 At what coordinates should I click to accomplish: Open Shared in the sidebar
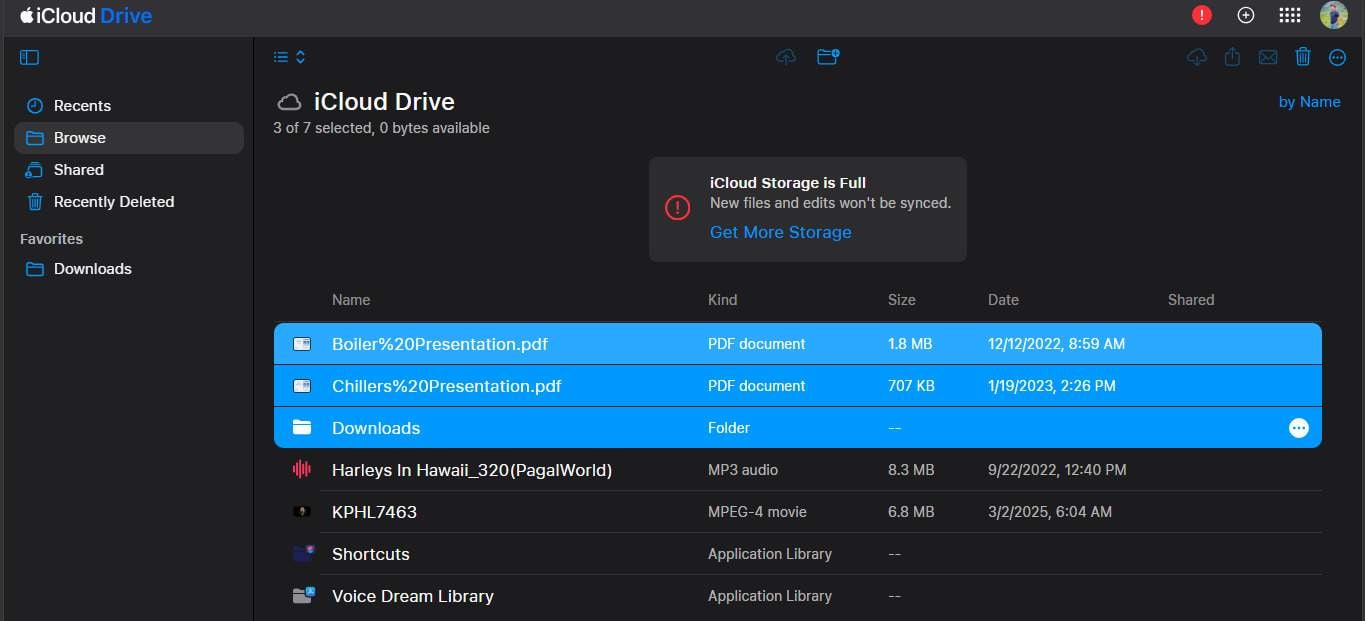point(129,170)
